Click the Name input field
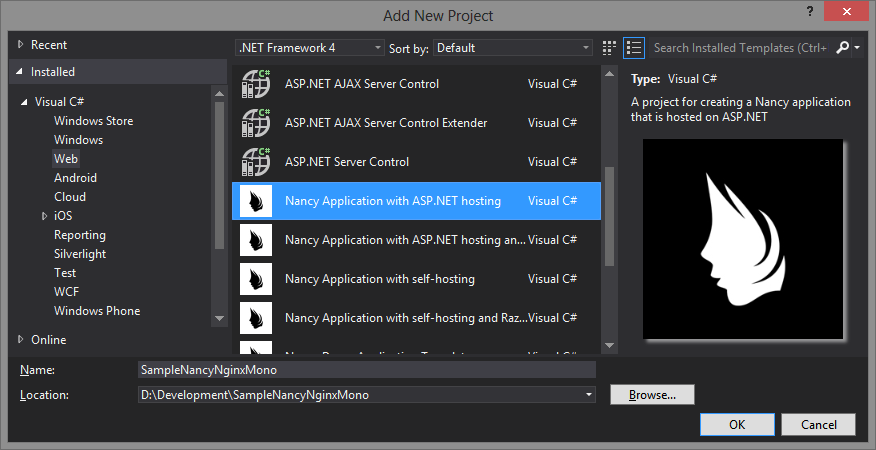 (366, 370)
